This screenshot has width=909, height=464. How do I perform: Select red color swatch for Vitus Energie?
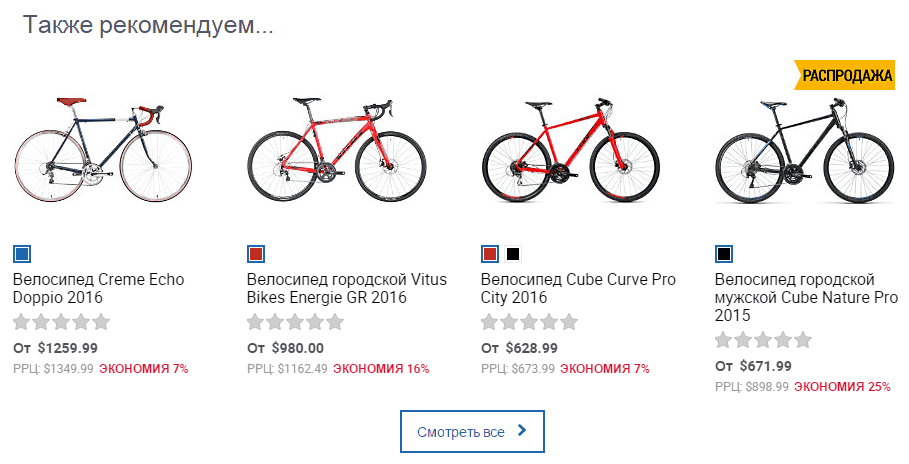(256, 253)
